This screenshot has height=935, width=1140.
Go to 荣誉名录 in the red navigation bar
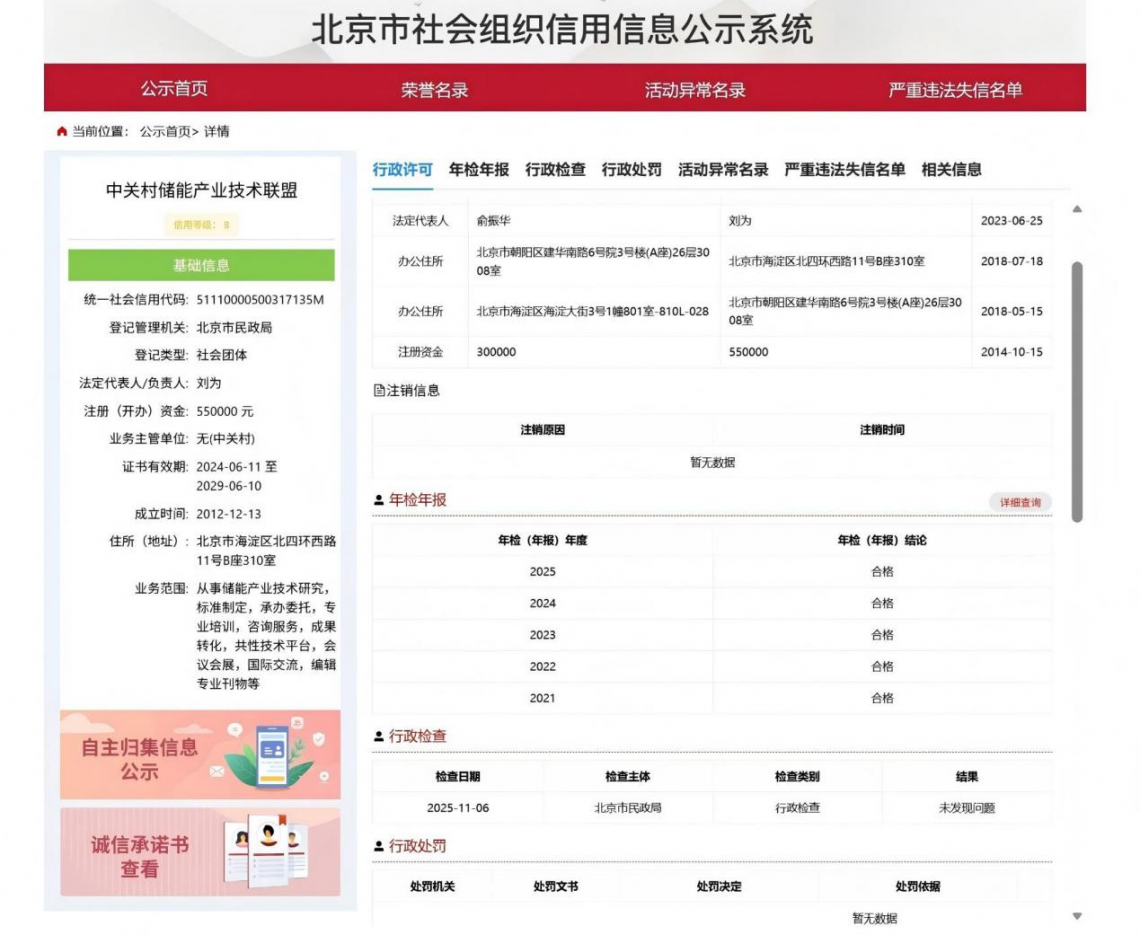coord(435,89)
